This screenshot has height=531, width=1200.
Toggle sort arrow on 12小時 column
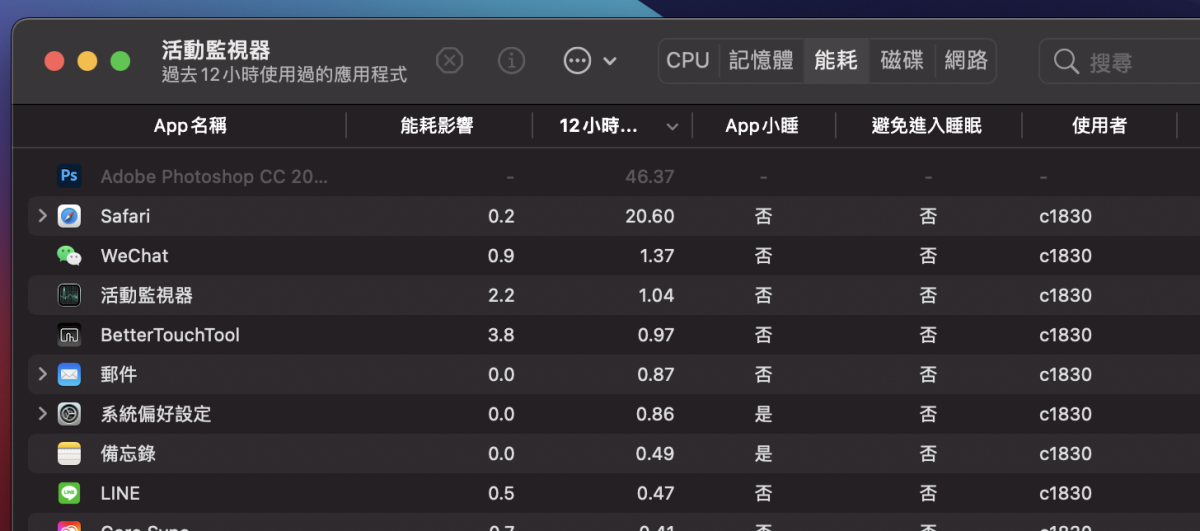(672, 126)
